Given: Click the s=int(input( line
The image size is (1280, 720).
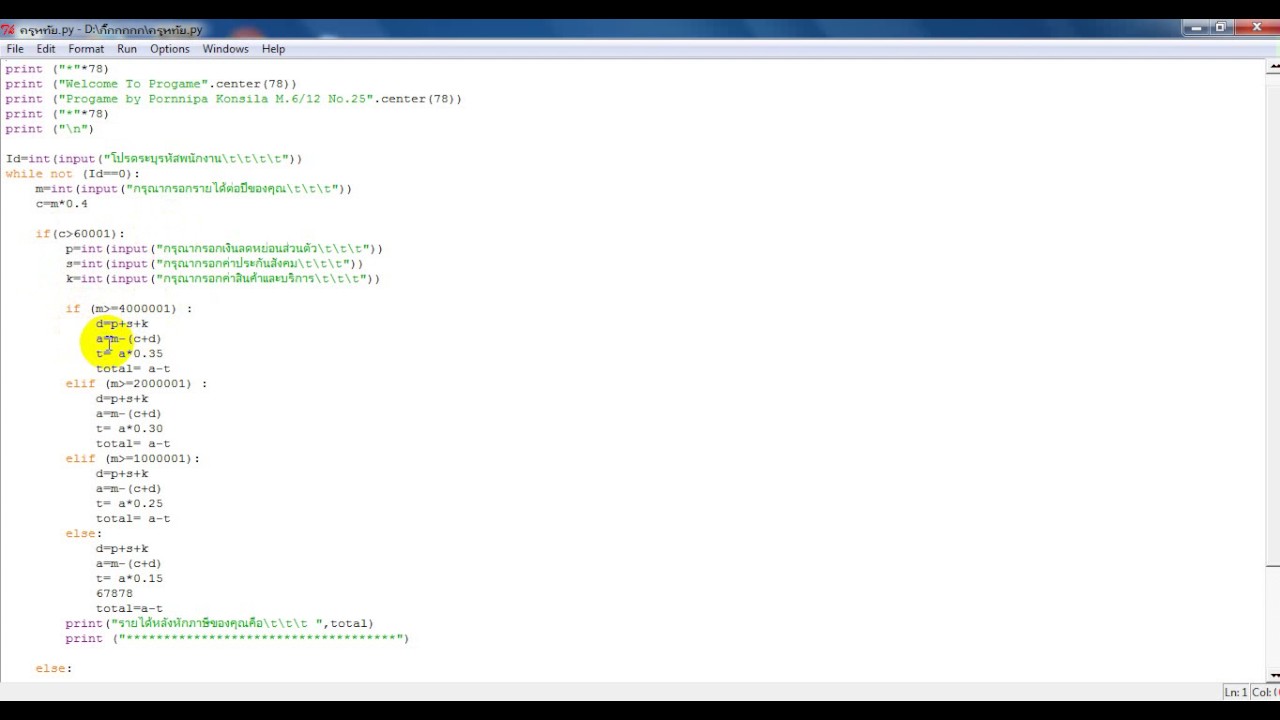Looking at the screenshot, I should coord(214,264).
